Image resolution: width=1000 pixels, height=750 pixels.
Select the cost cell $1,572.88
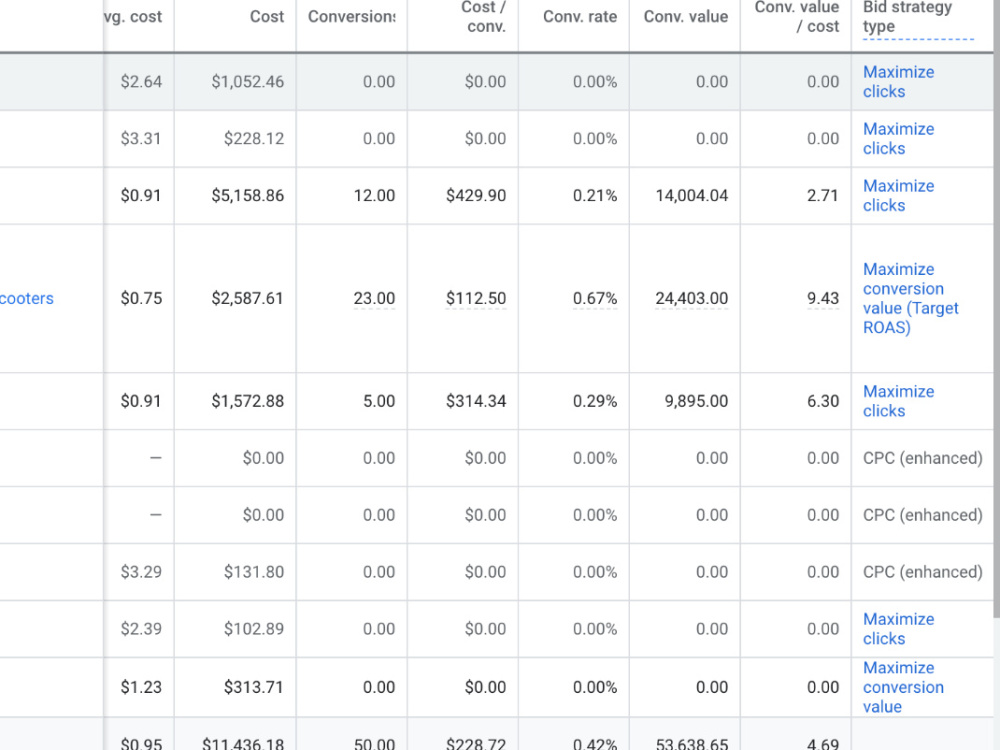point(247,401)
